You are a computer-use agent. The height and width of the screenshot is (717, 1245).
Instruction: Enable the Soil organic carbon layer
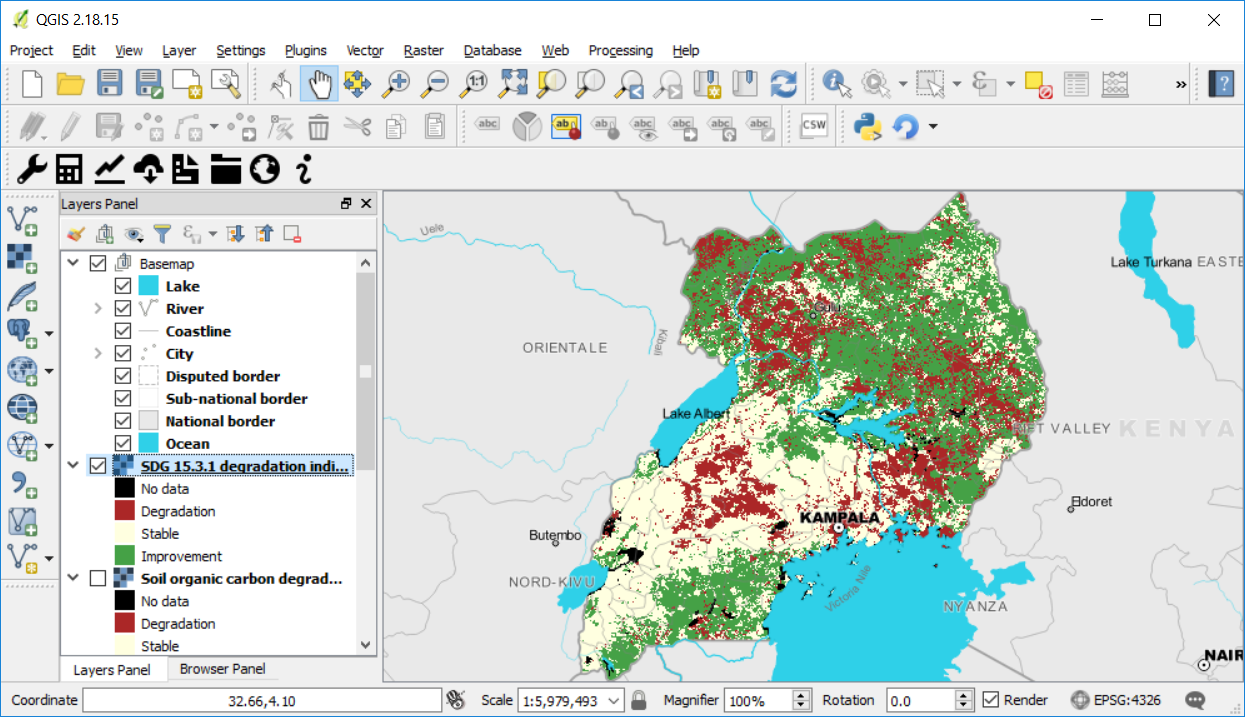[97, 579]
